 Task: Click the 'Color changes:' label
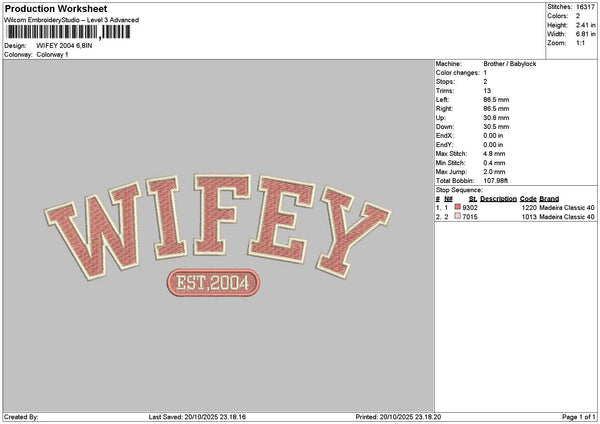[458, 73]
